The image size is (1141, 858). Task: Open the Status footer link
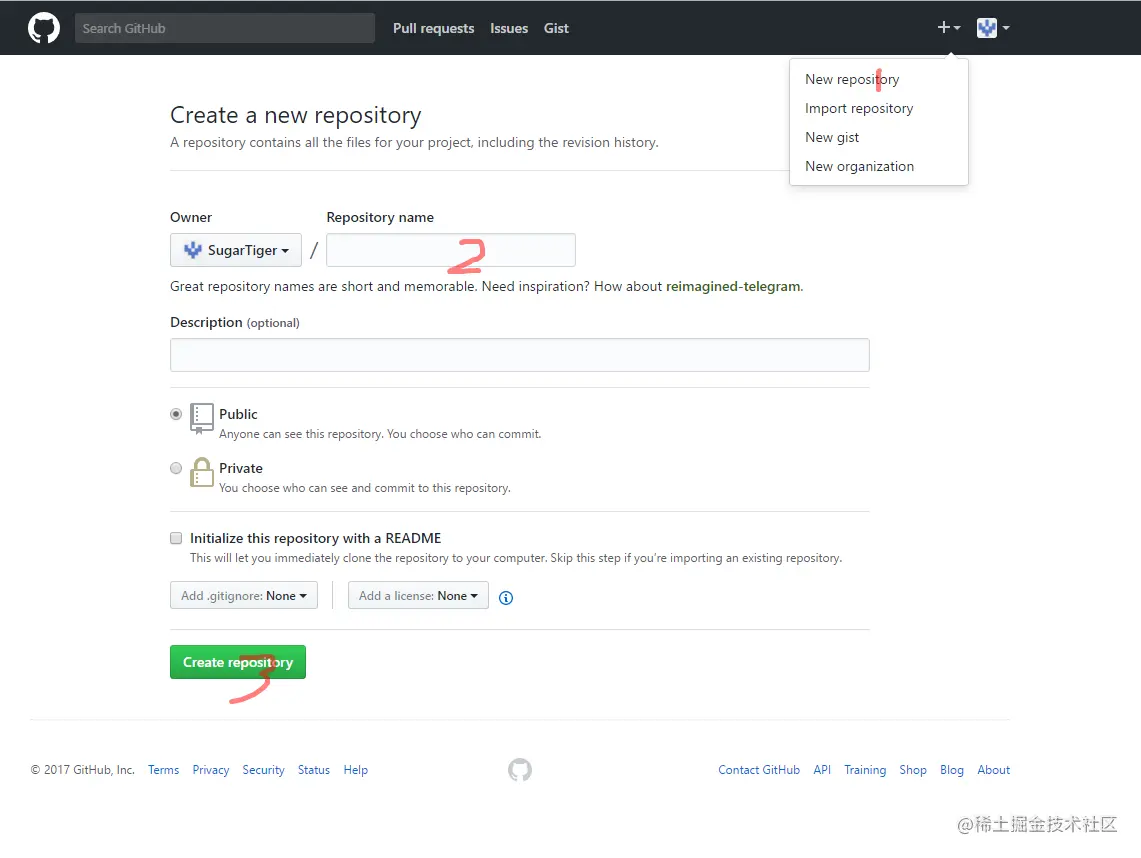coord(314,770)
